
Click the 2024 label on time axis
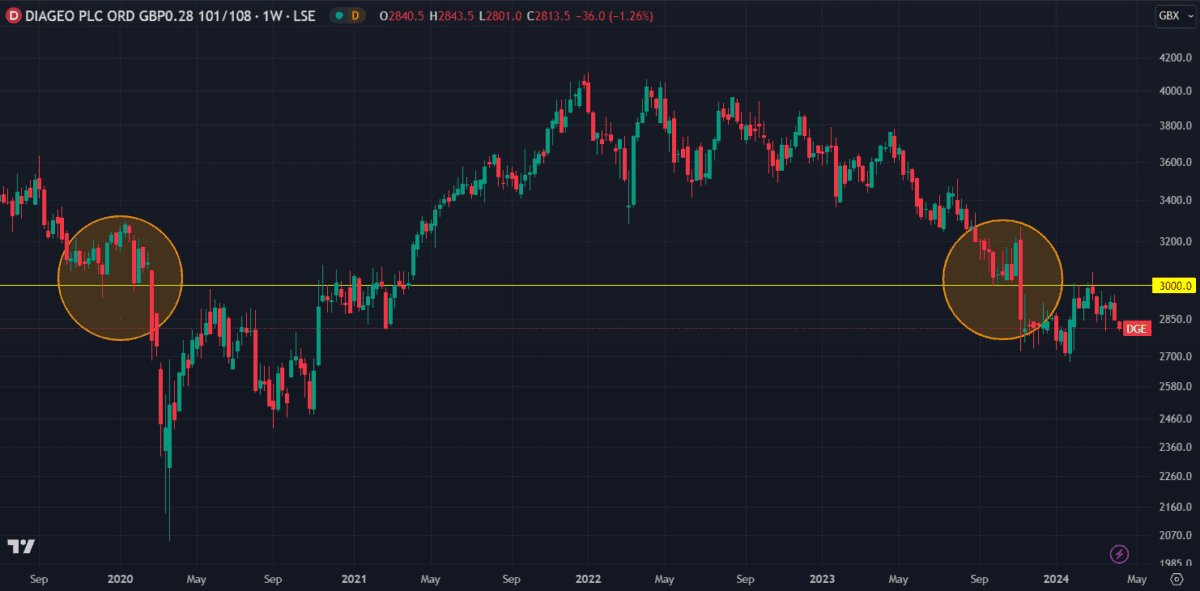(x=1057, y=579)
